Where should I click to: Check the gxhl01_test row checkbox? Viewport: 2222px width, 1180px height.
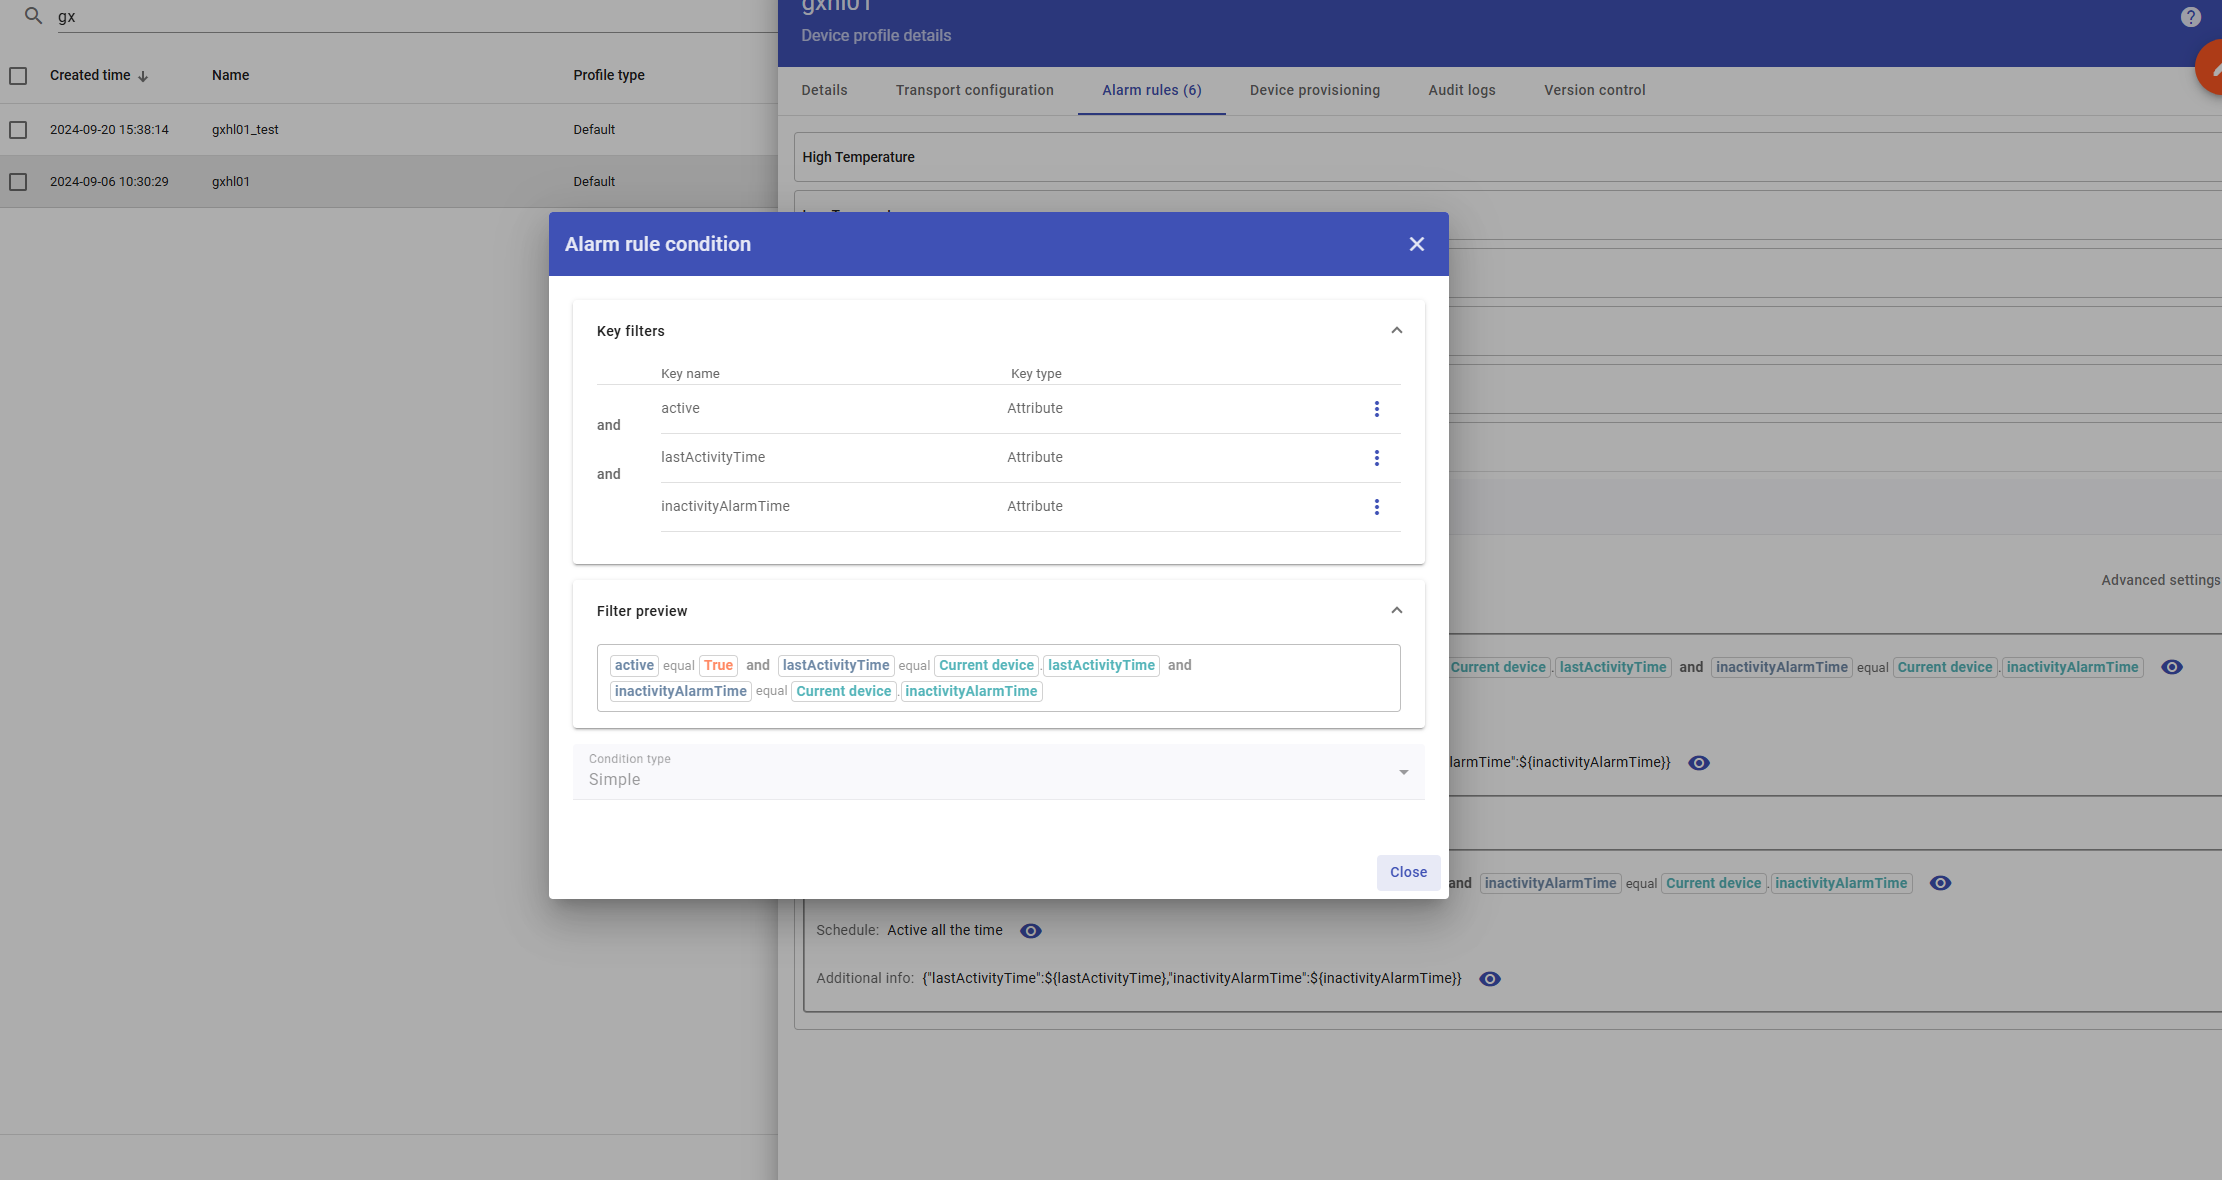tap(18, 130)
